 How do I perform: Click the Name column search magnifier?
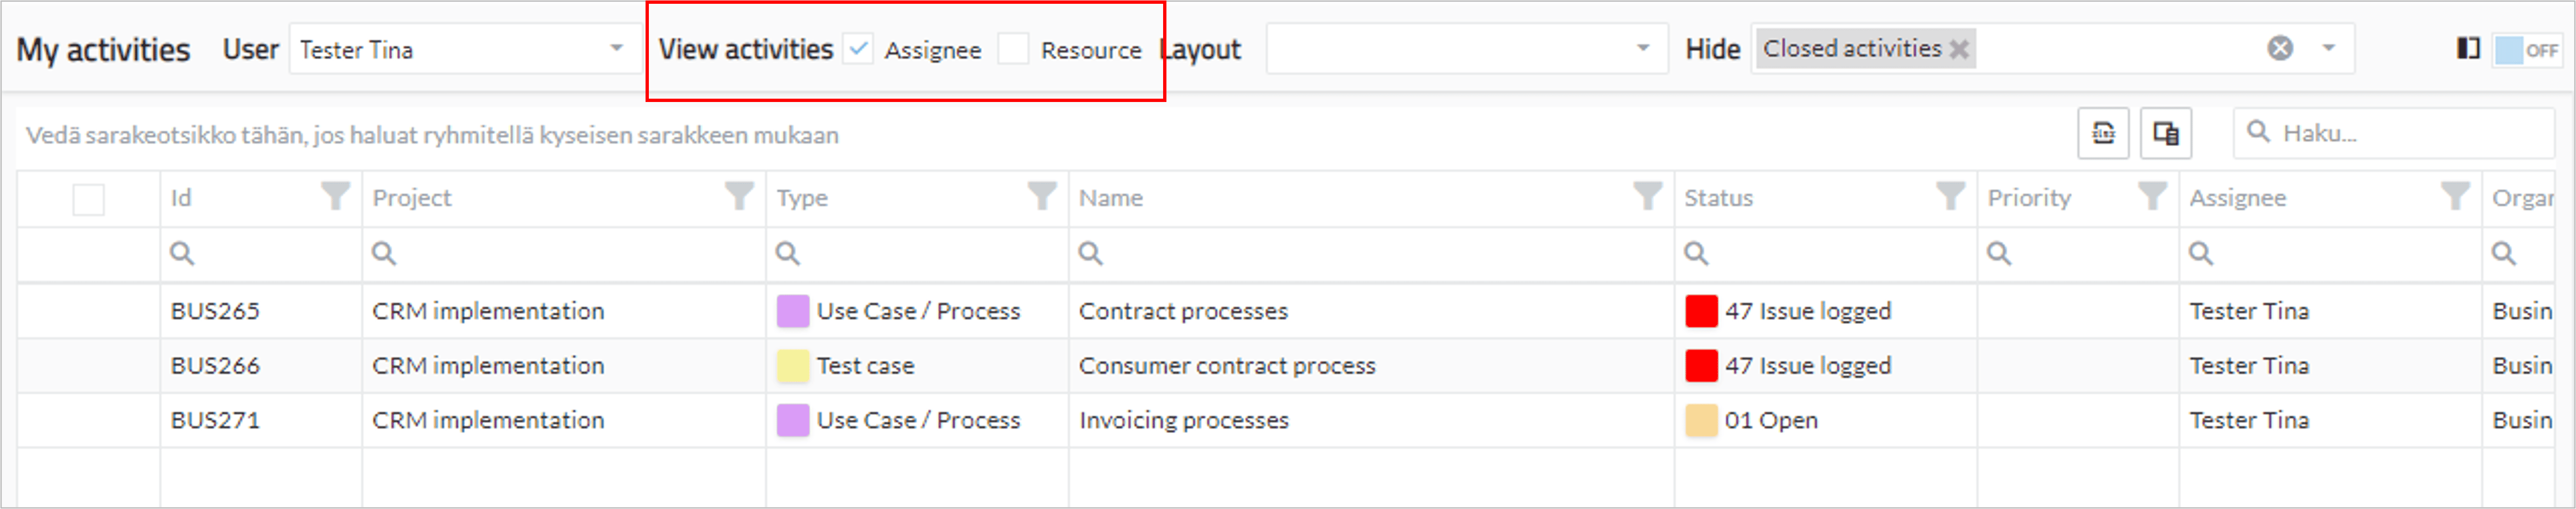1091,253
